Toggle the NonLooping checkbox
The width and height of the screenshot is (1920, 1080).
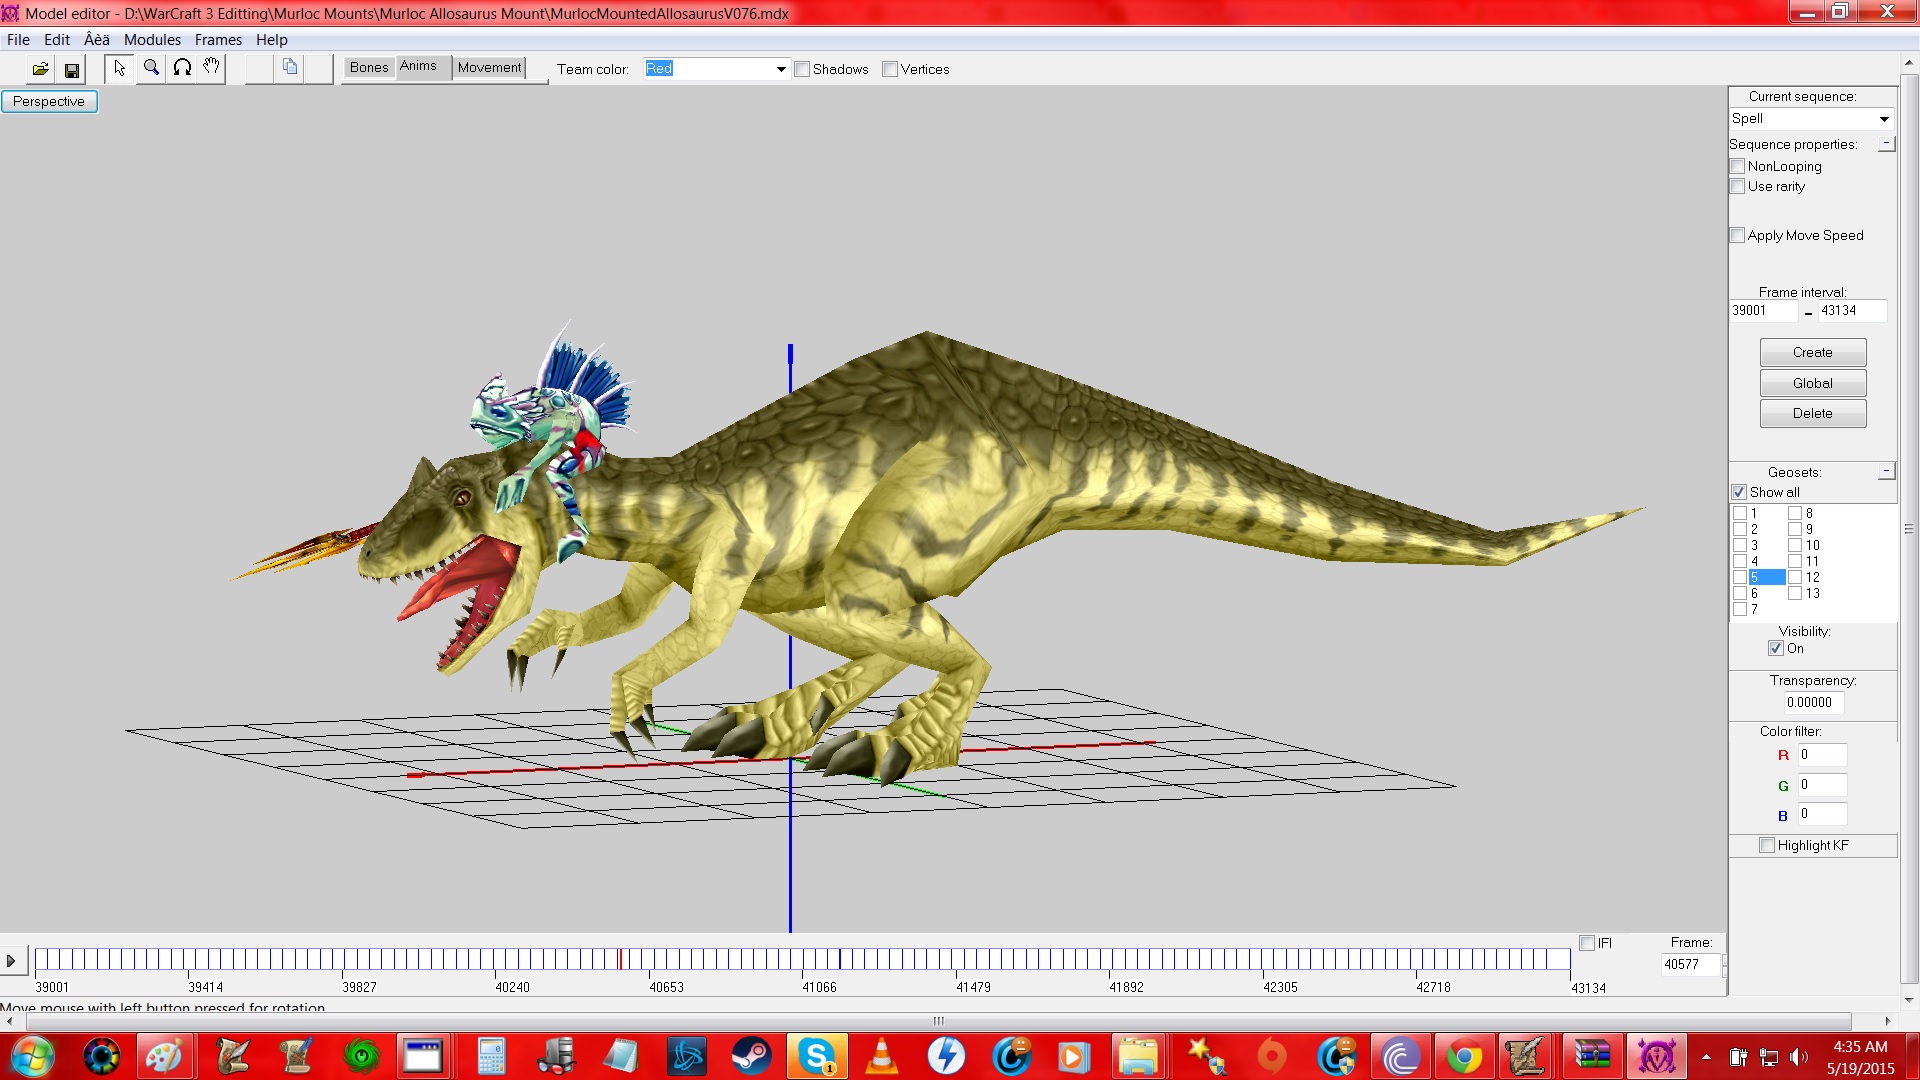(1738, 166)
